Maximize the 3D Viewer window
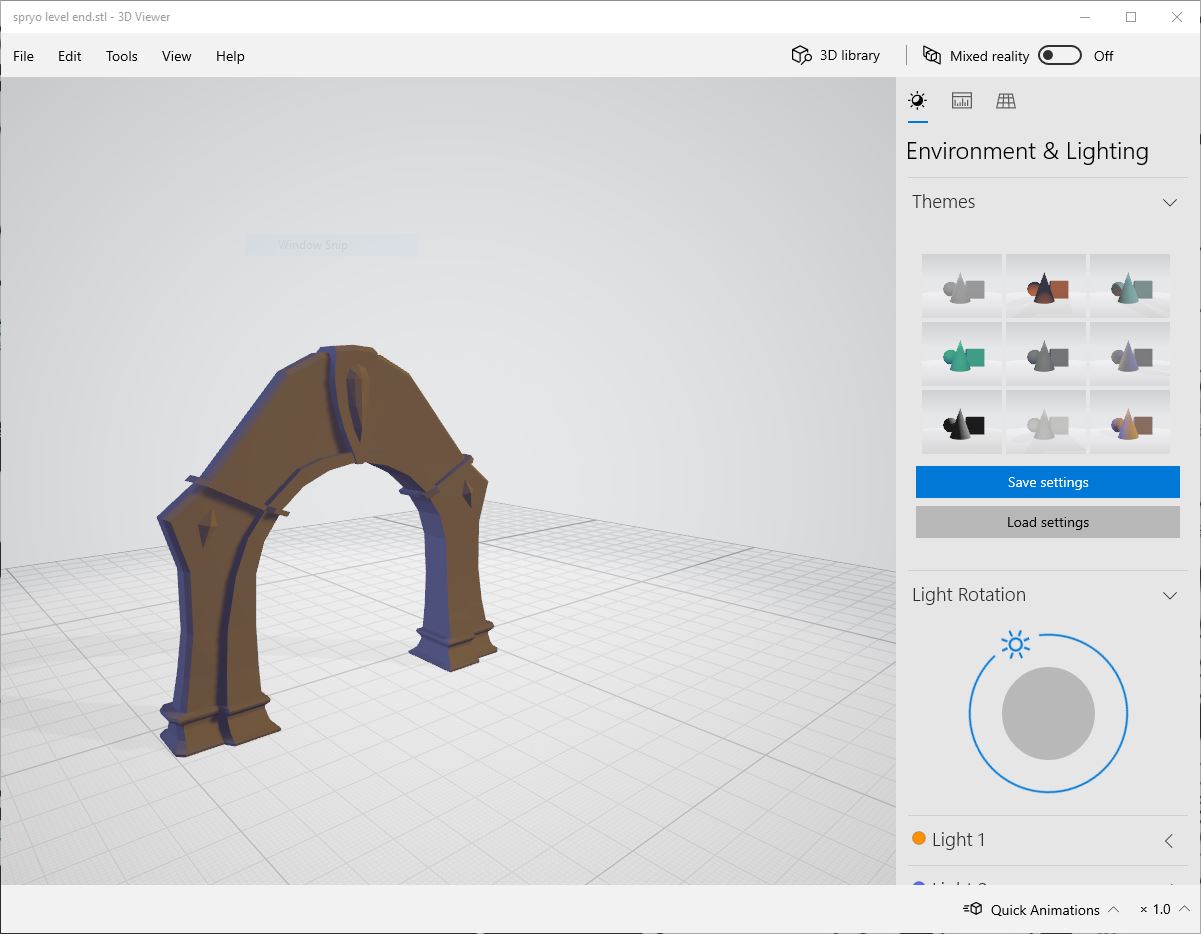This screenshot has width=1201, height=934. pos(1131,17)
